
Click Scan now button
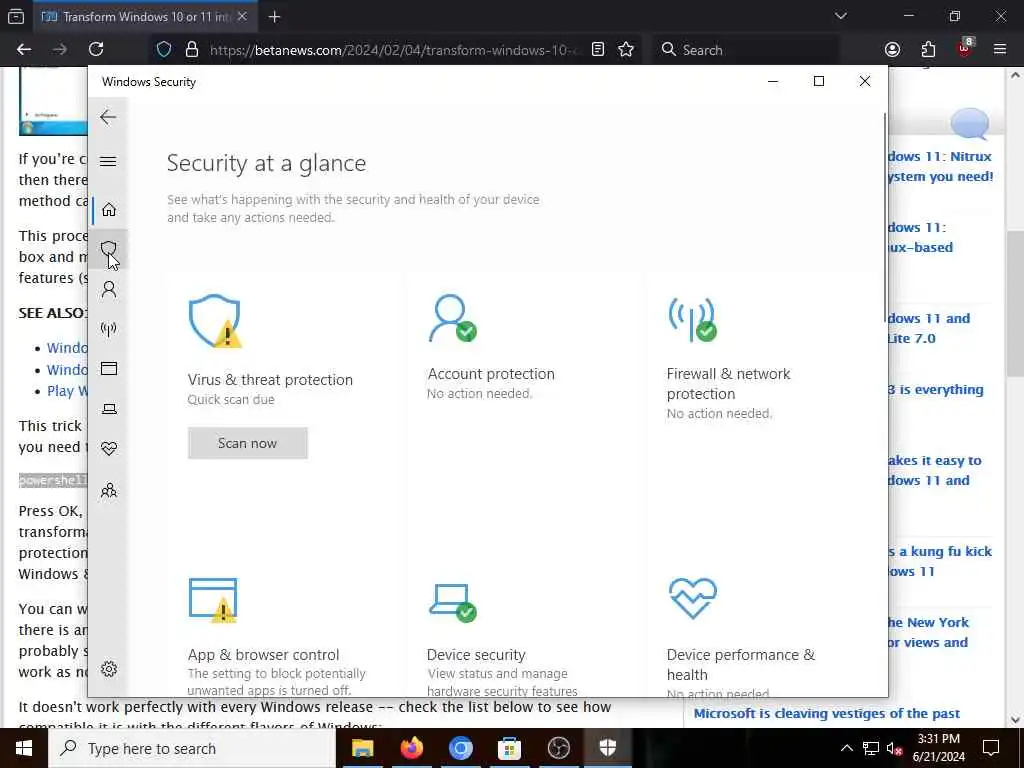(x=248, y=443)
